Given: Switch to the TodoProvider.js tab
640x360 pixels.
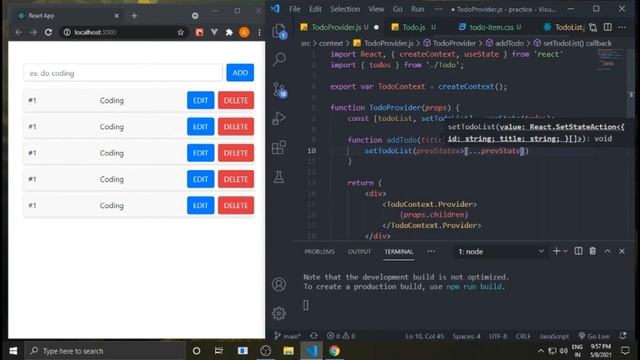Looking at the screenshot, I should click(x=340, y=27).
